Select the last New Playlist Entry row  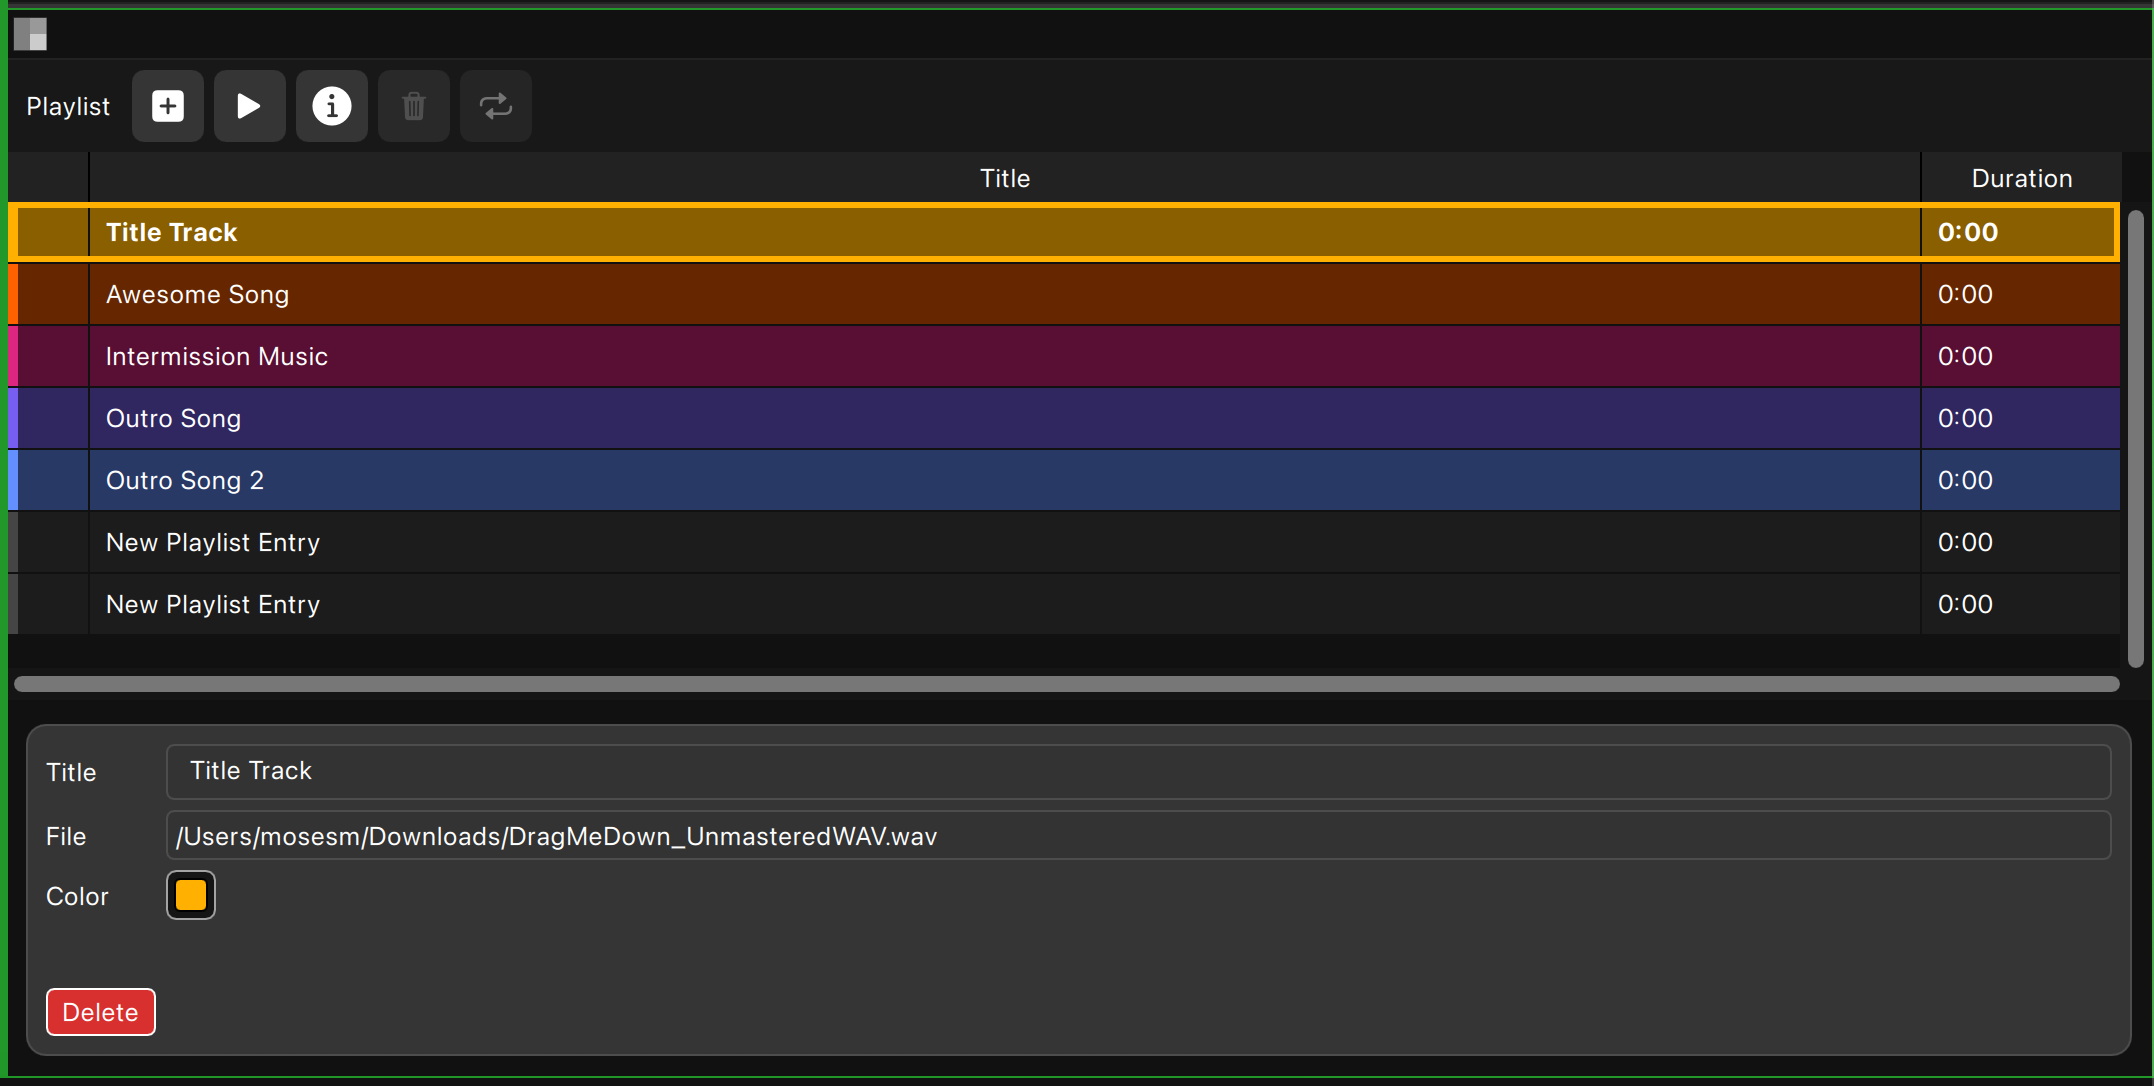click(x=600, y=604)
